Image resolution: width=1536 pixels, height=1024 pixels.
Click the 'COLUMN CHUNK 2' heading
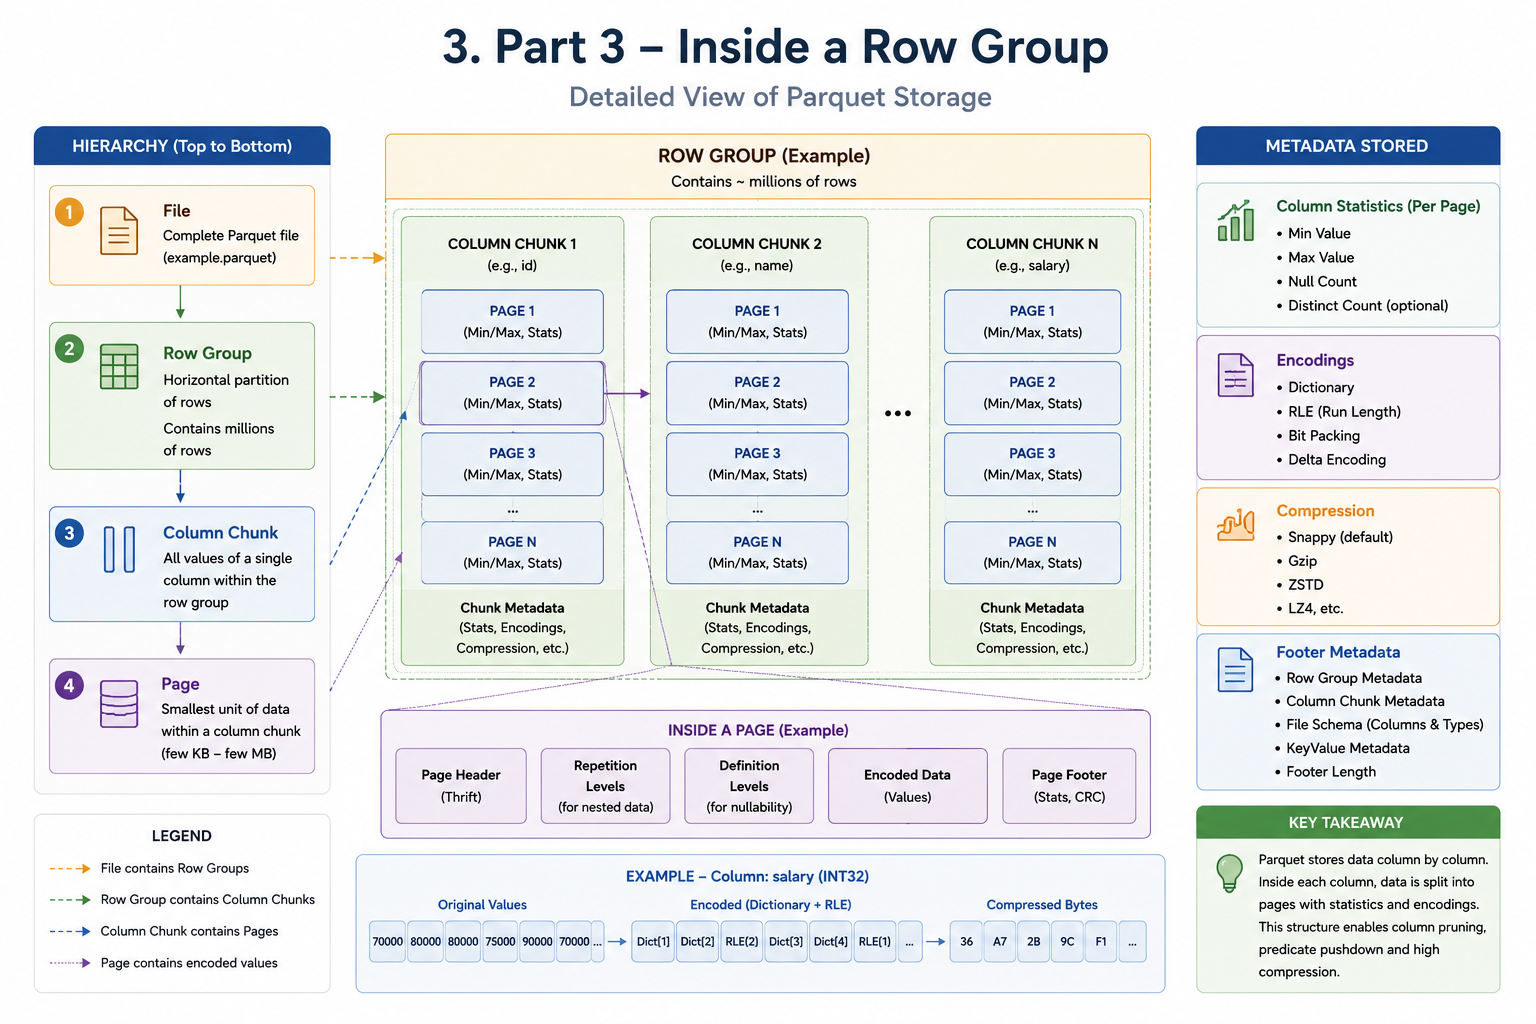point(757,244)
